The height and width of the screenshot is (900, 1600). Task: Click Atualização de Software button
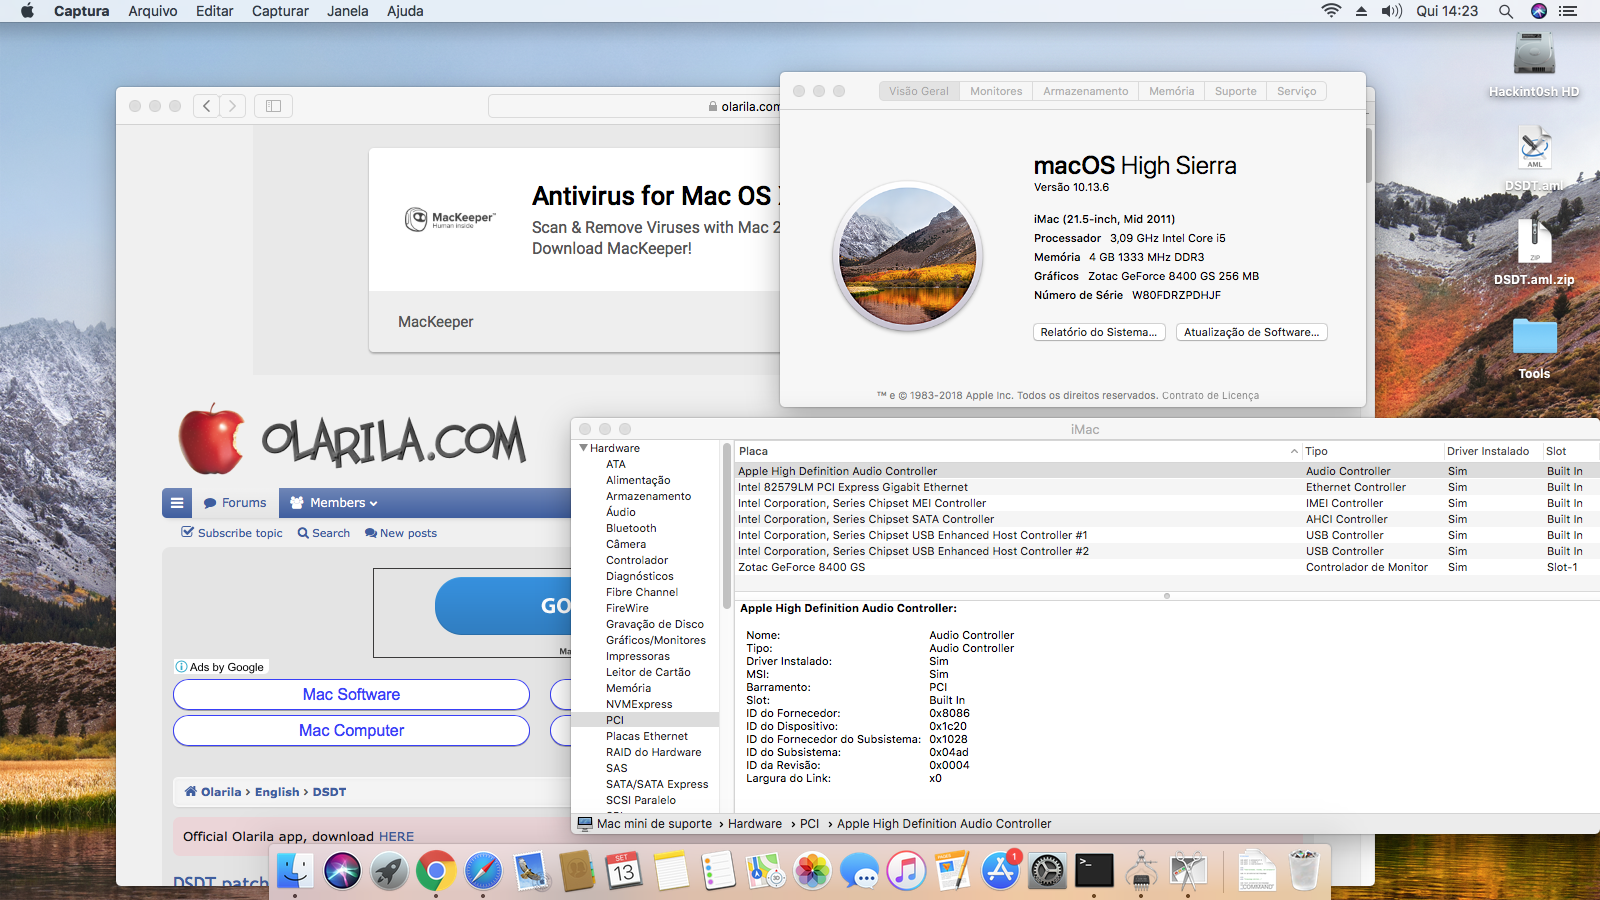pyautogui.click(x=1252, y=332)
